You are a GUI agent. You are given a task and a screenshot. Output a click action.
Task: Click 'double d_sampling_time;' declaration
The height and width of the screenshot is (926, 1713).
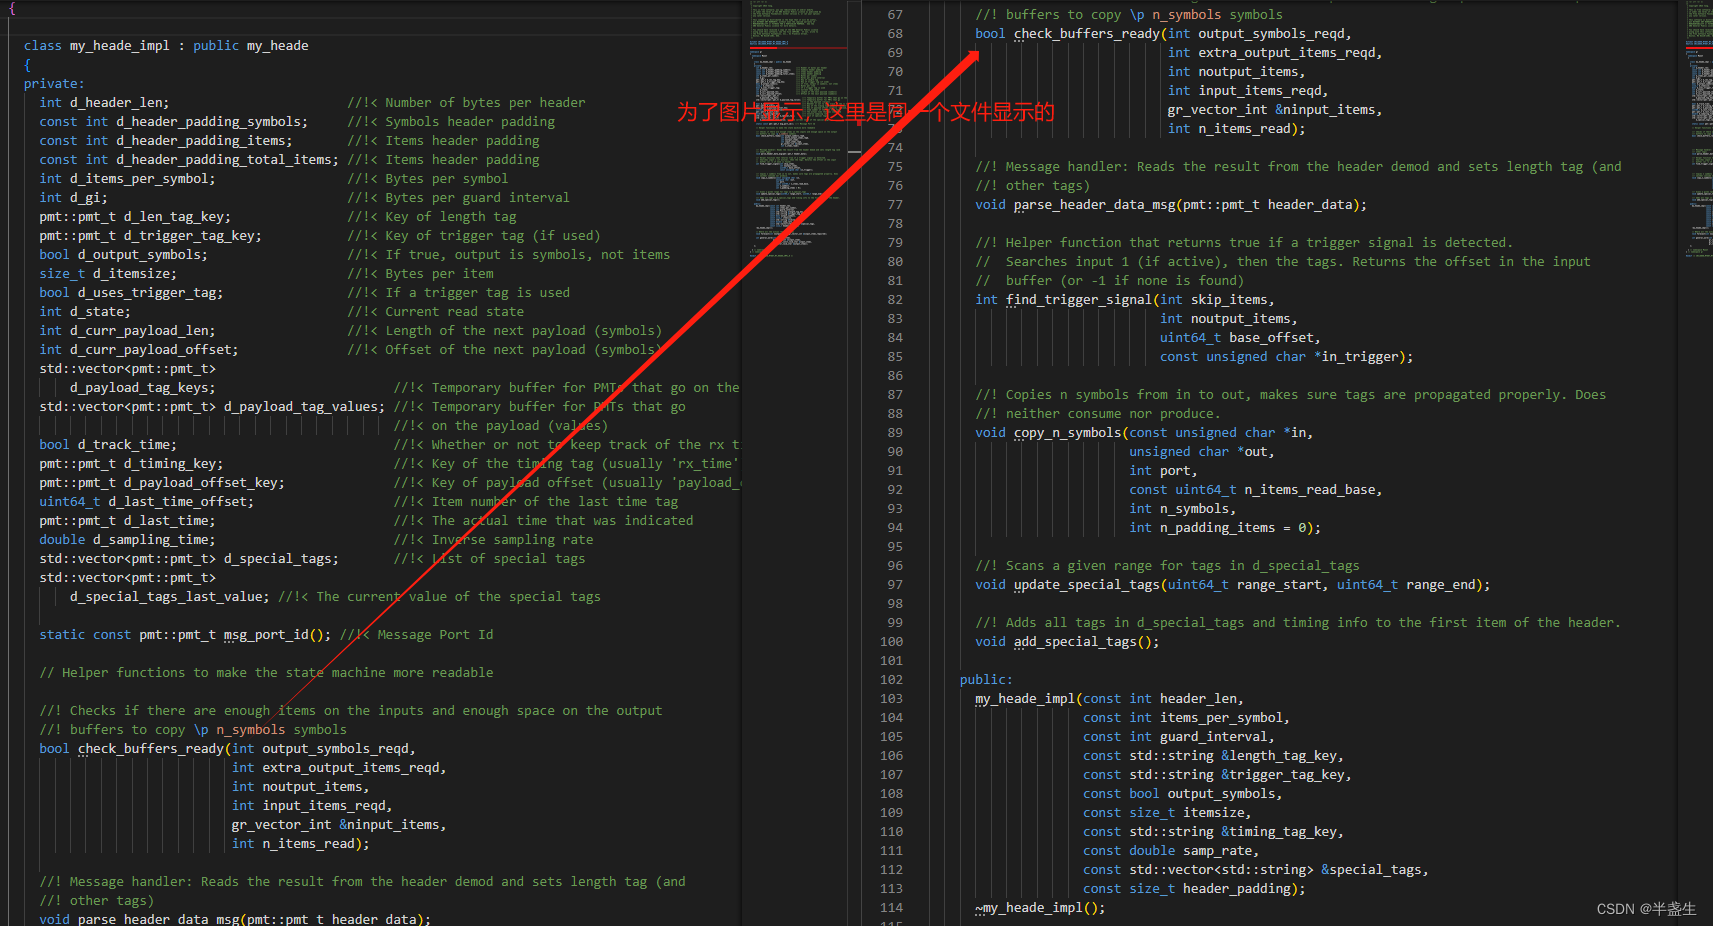pyautogui.click(x=125, y=540)
